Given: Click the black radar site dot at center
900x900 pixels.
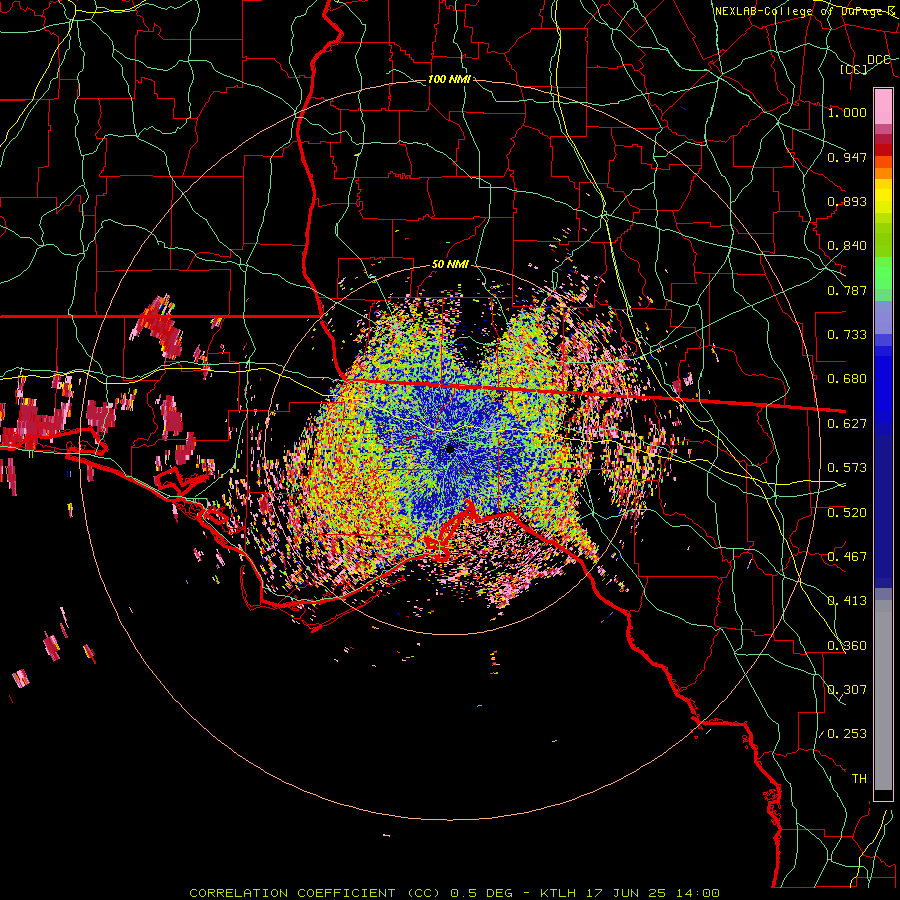Looking at the screenshot, I should coord(450,449).
